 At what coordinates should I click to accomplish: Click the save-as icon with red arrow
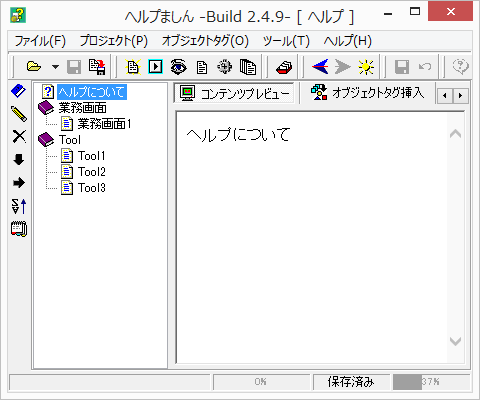click(x=97, y=67)
